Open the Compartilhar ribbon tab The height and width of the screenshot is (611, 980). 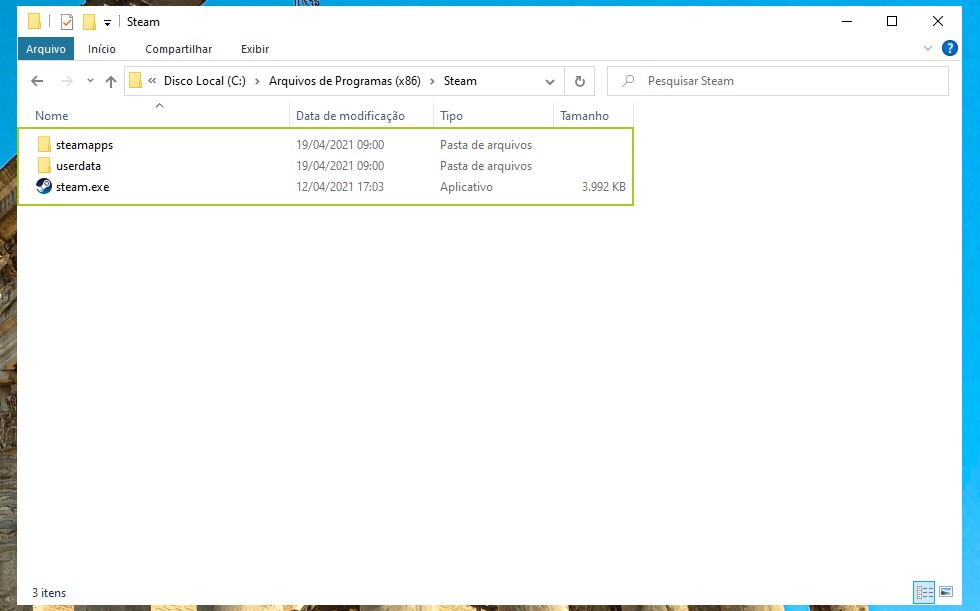(178, 48)
